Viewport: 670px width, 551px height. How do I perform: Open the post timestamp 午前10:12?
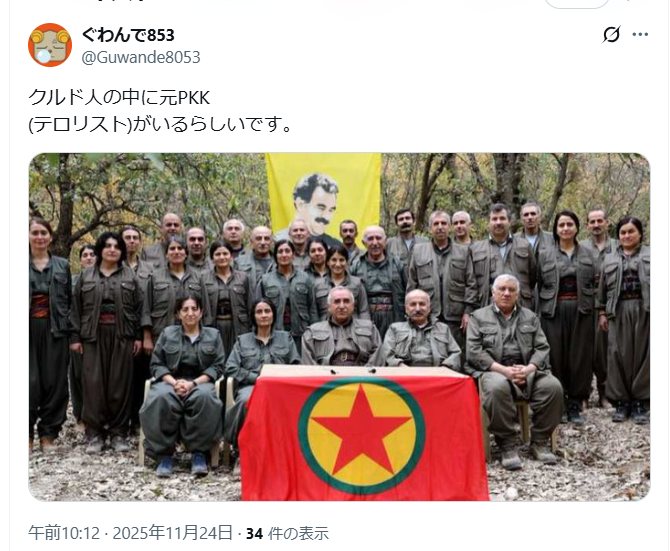64,533
